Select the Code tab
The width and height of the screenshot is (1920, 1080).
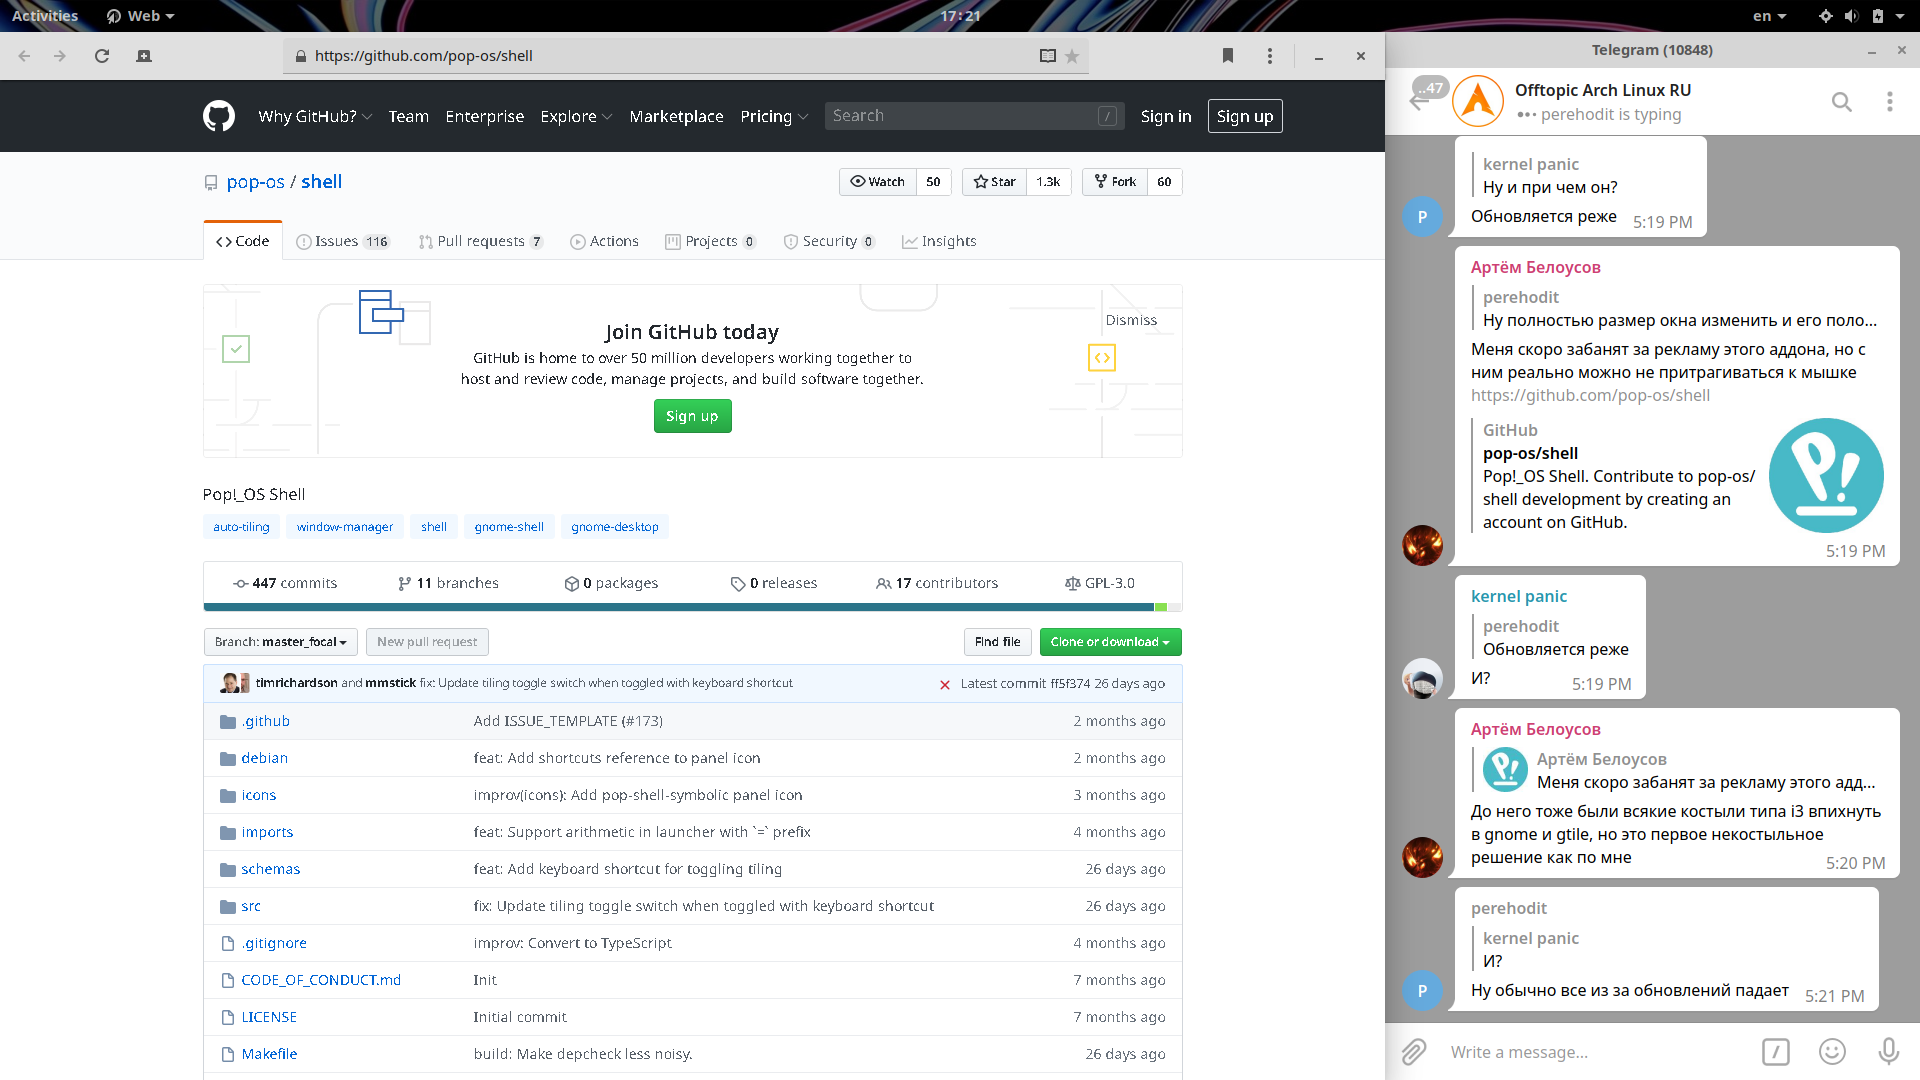click(243, 241)
